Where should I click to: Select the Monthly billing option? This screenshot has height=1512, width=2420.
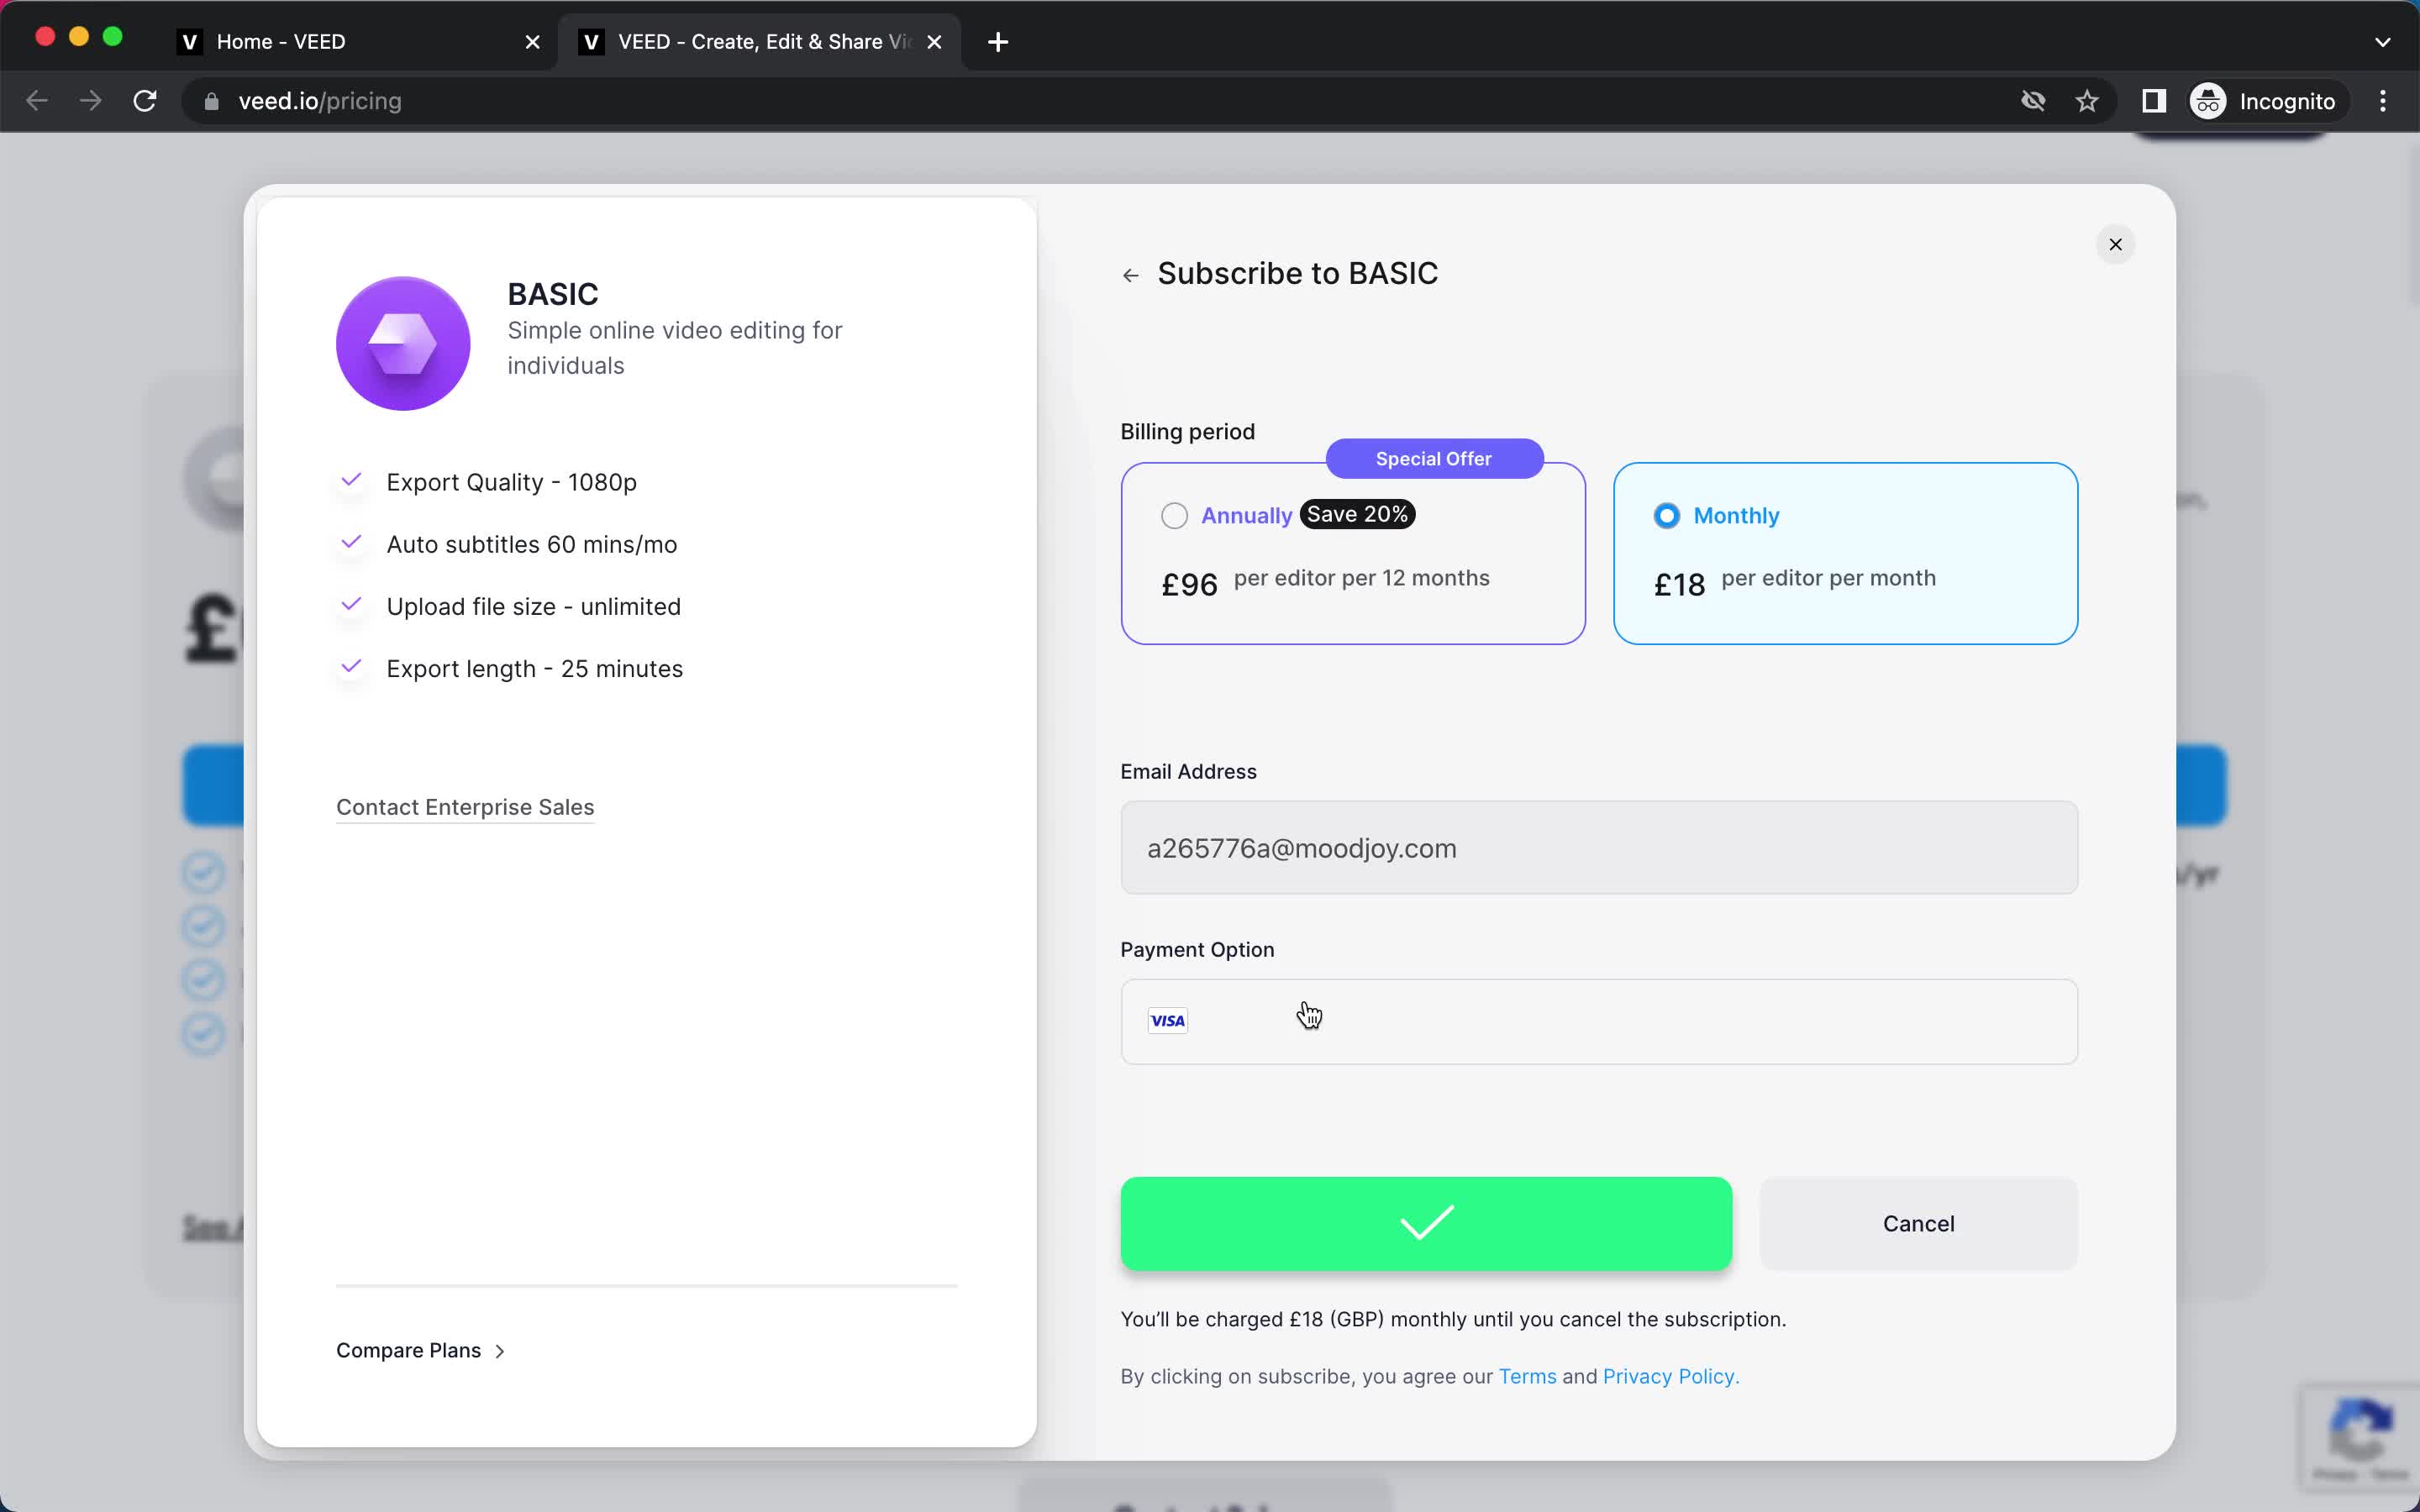(x=1665, y=514)
